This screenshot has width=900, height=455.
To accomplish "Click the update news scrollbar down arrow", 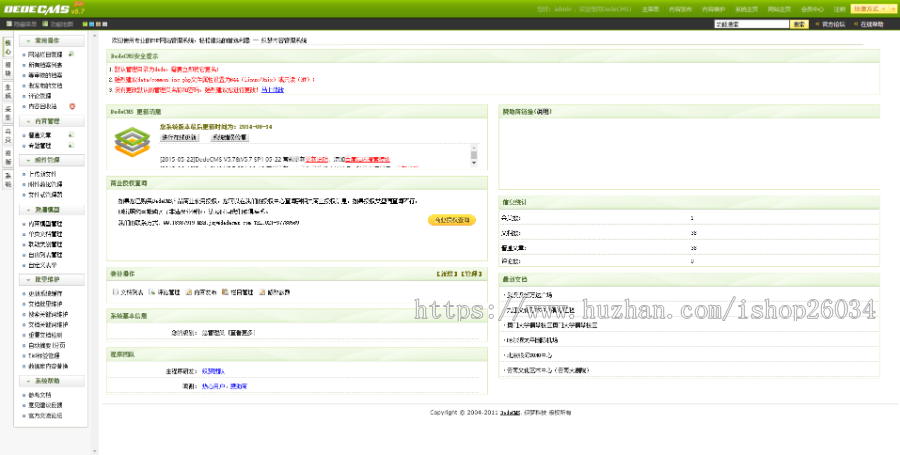I will click(474, 163).
